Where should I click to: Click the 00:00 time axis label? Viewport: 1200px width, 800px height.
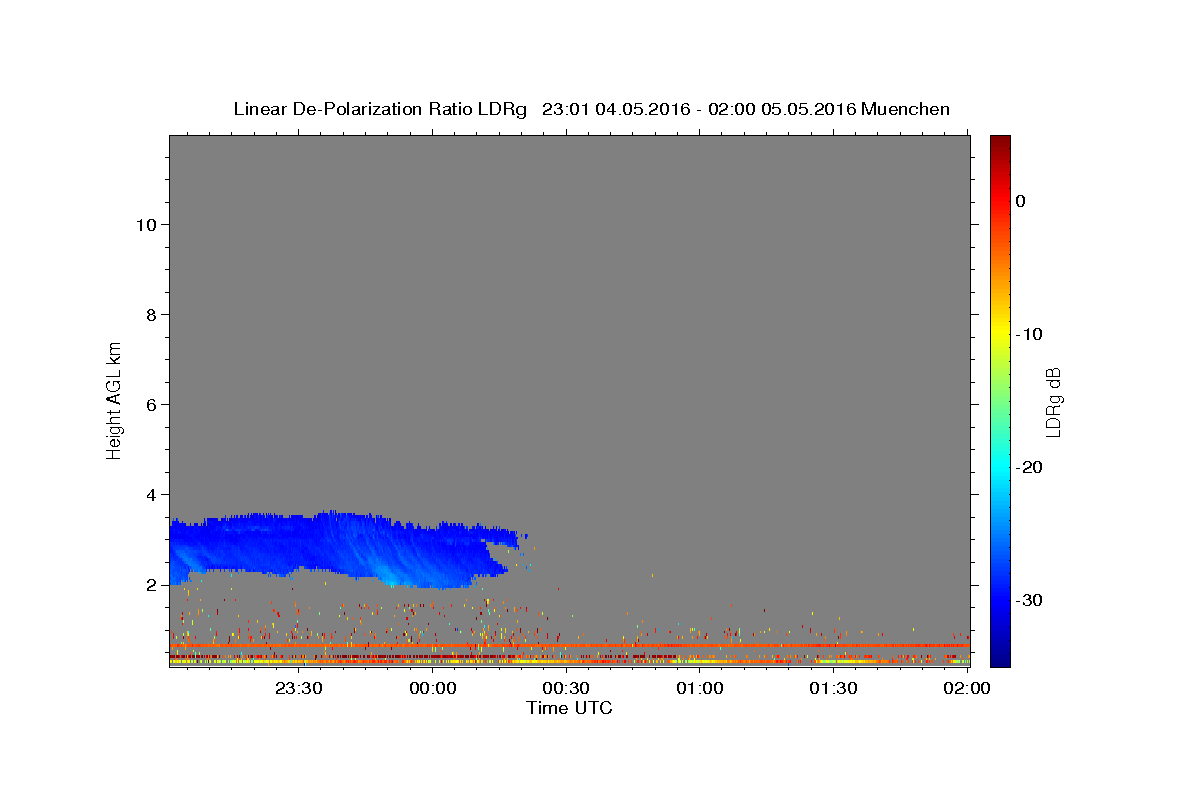[x=432, y=688]
